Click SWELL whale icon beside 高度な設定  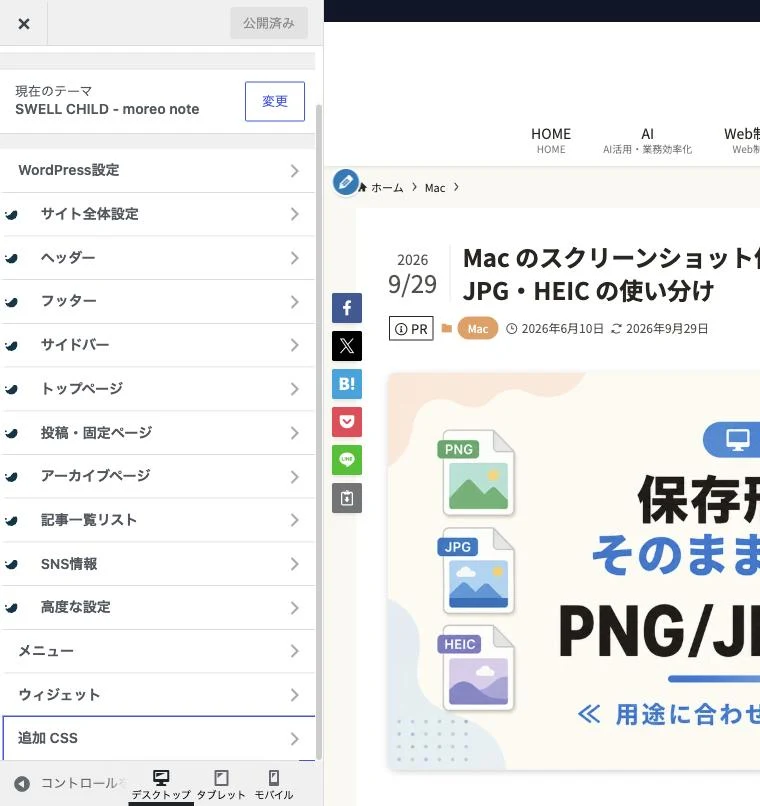pyautogui.click(x=11, y=608)
